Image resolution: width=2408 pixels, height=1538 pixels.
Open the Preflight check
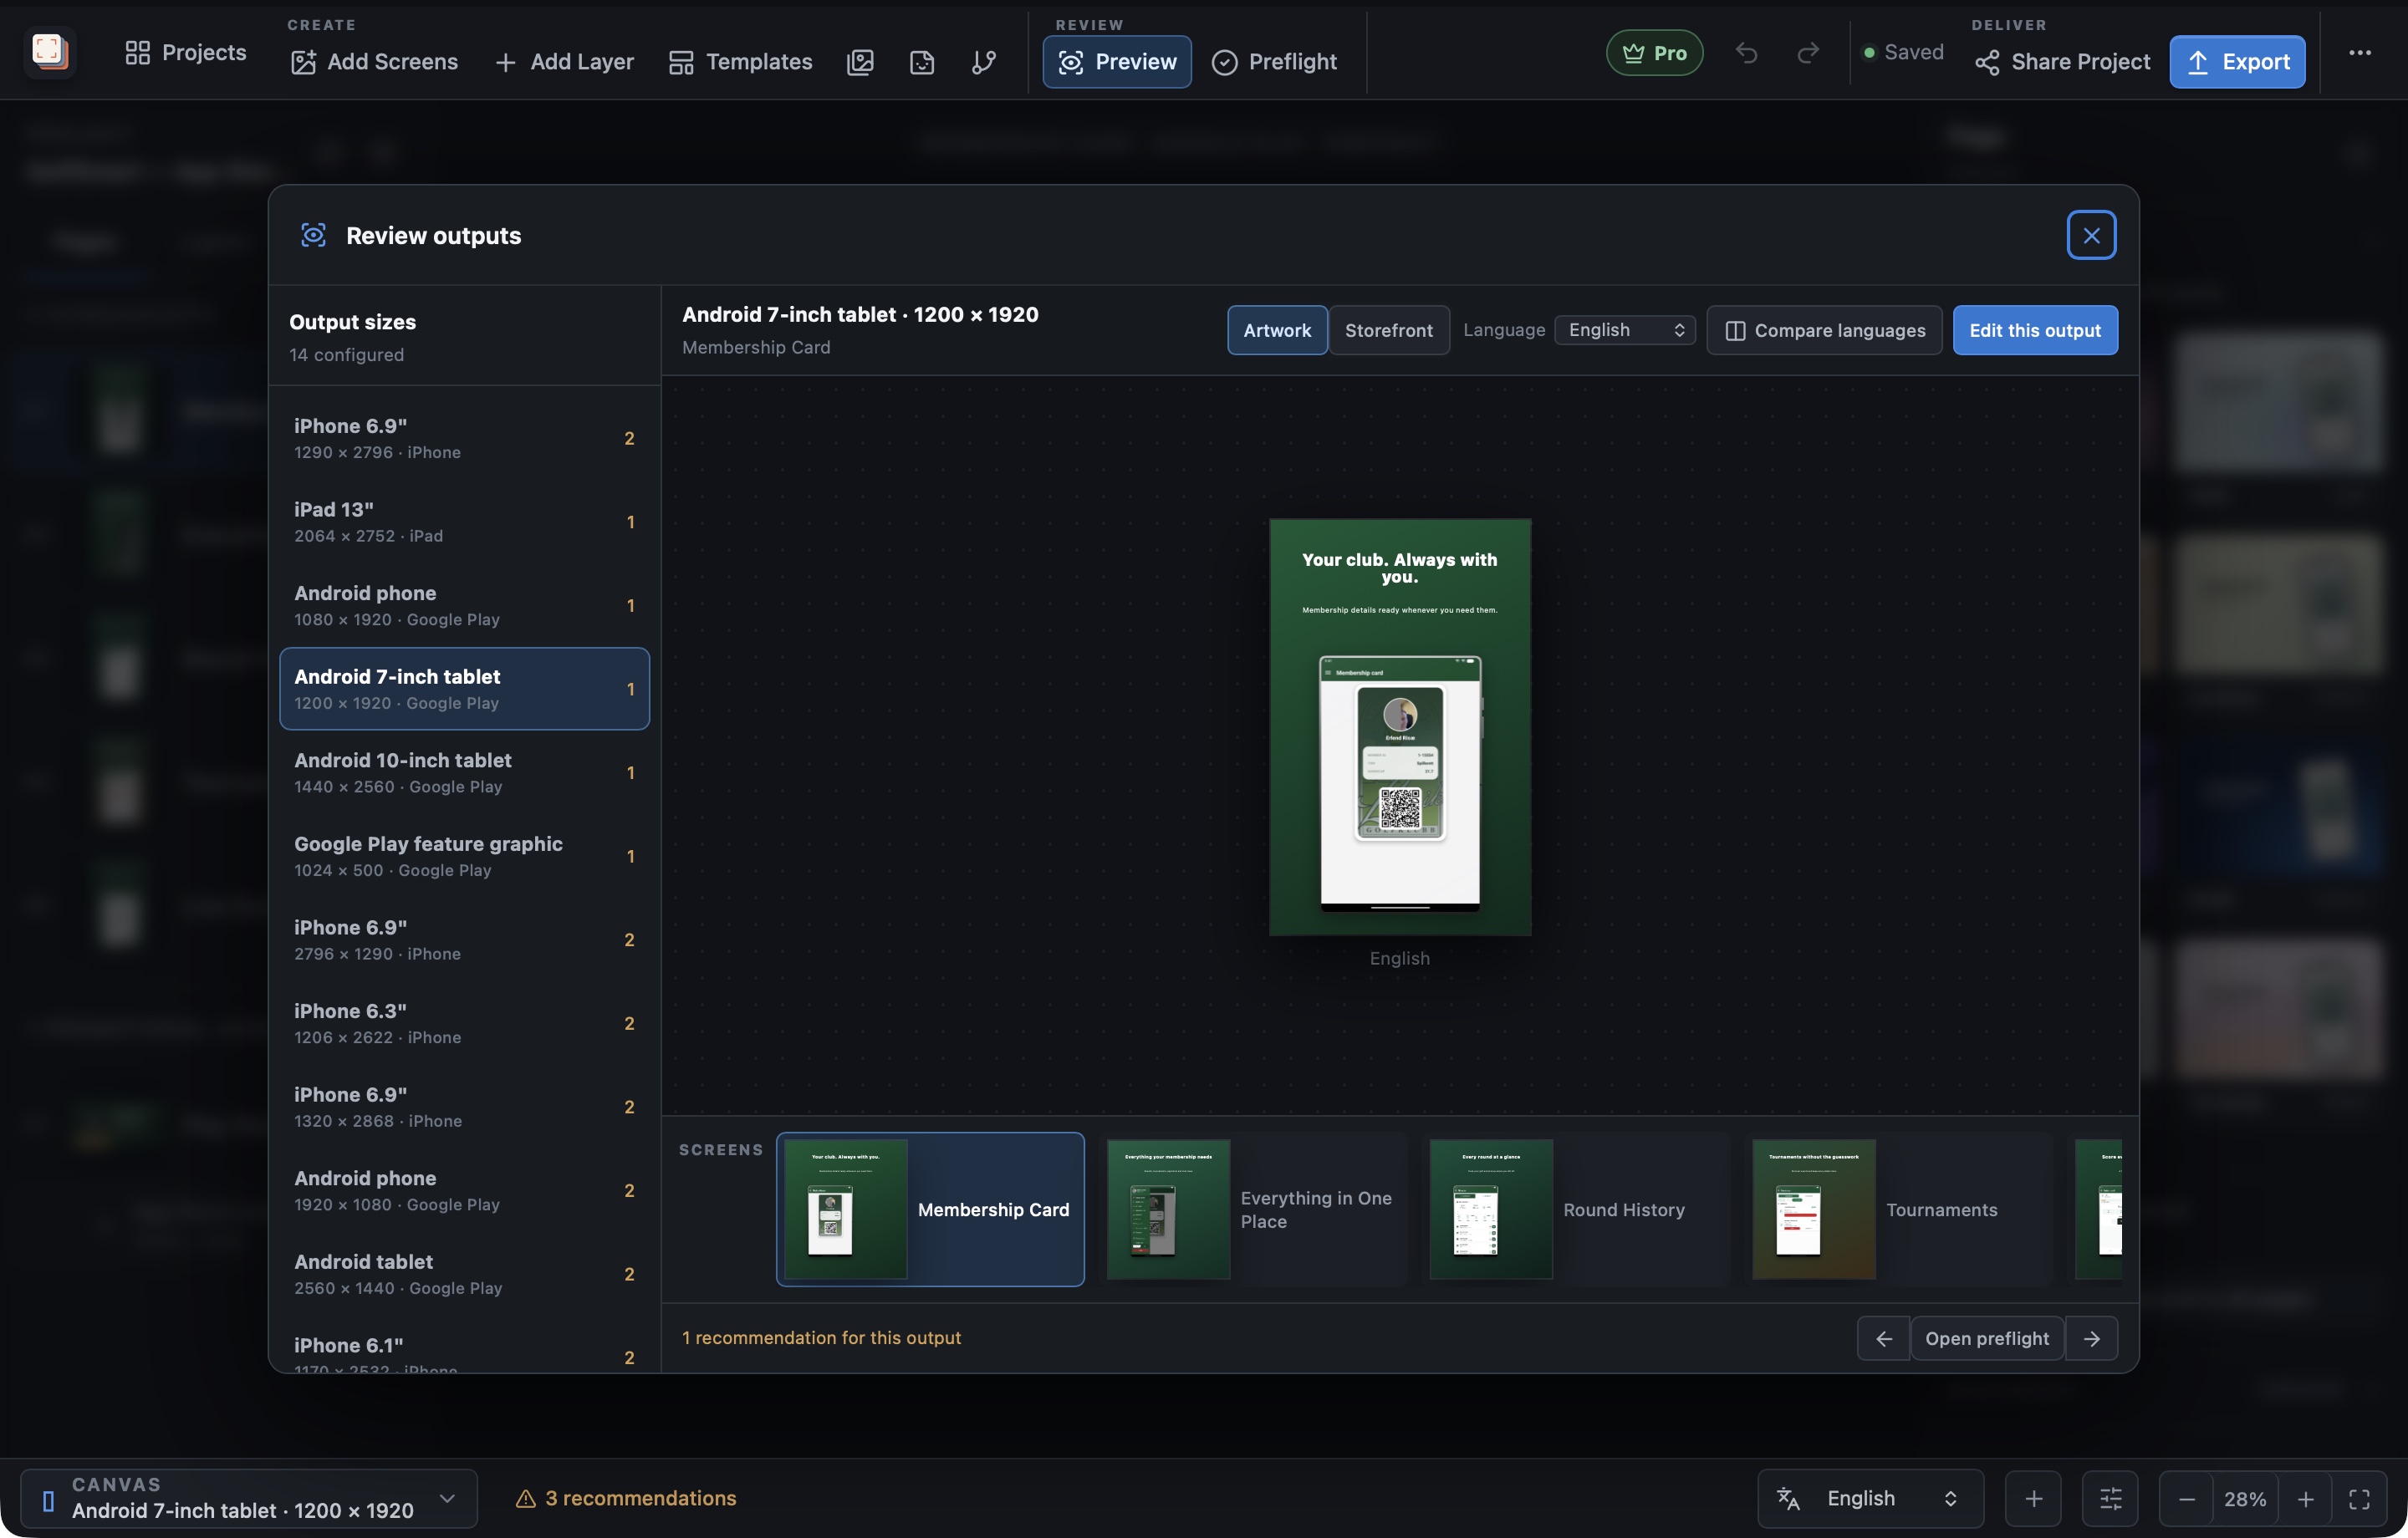(1274, 62)
